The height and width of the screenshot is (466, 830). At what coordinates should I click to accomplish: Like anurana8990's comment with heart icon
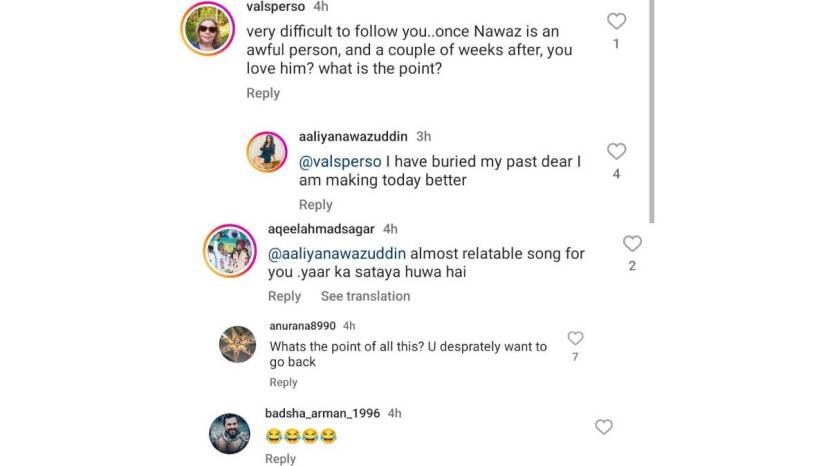pyautogui.click(x=575, y=338)
